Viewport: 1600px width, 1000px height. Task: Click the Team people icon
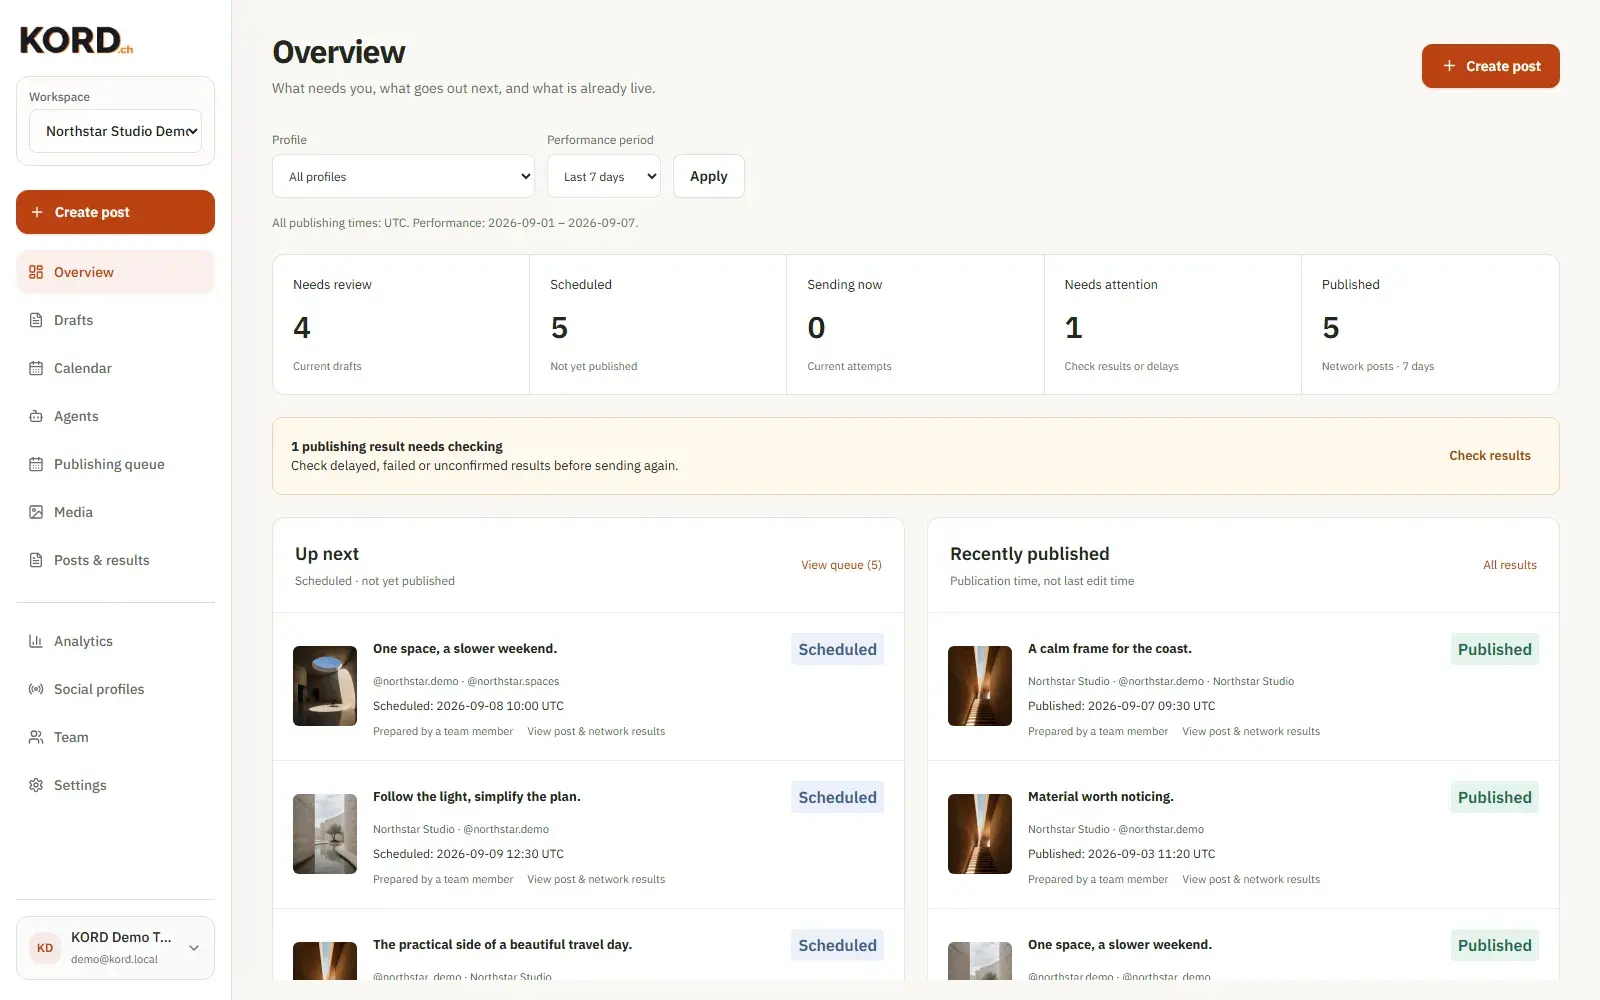tap(36, 737)
